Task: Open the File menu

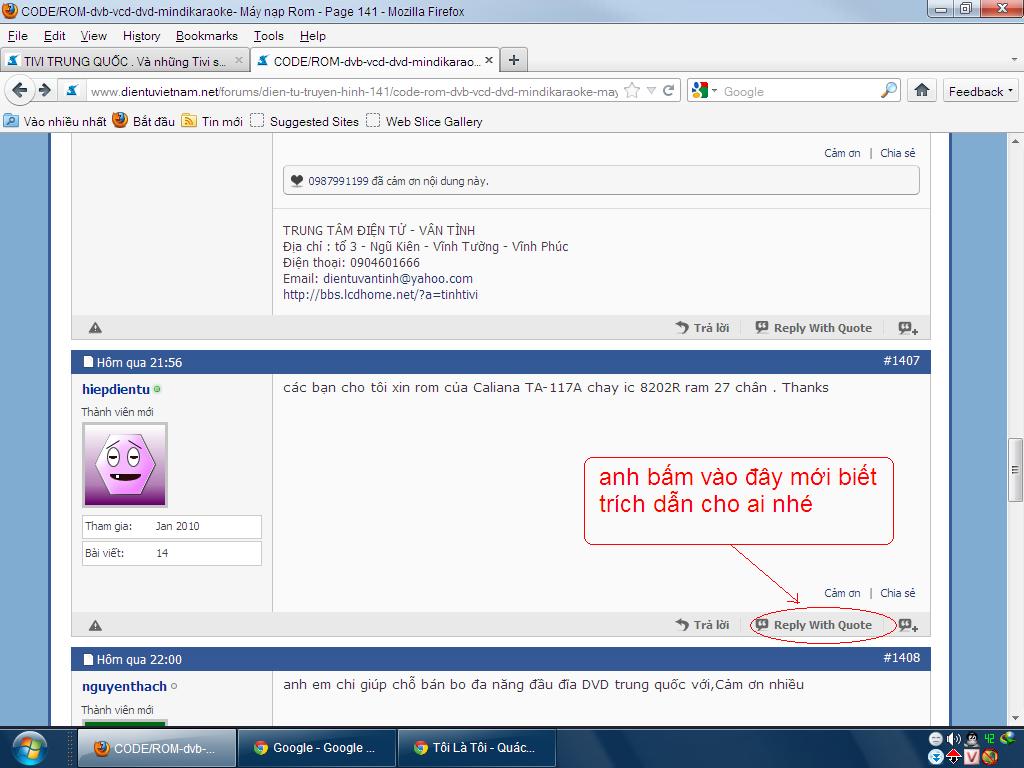Action: click(18, 36)
